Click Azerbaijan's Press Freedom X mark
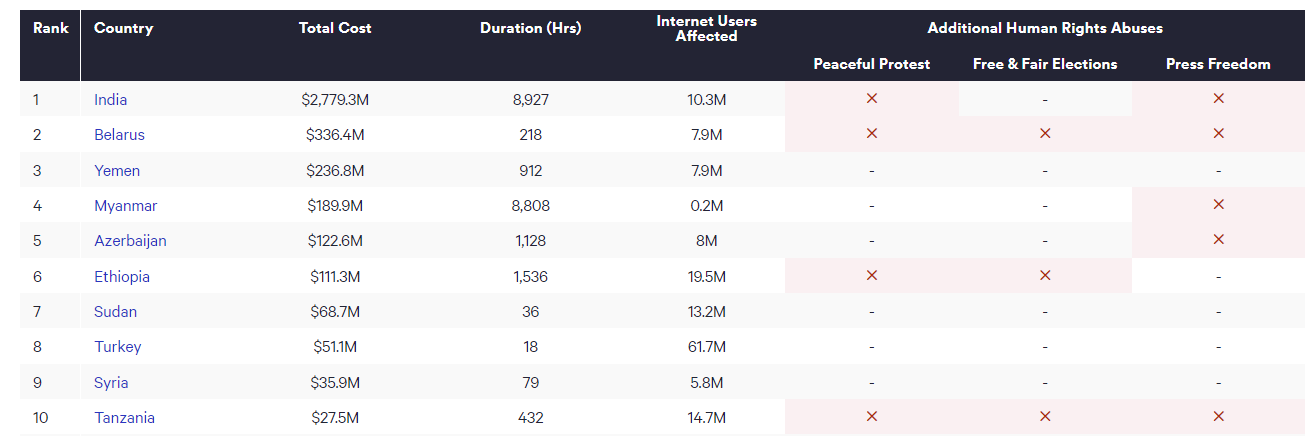The image size is (1312, 436). click(1218, 240)
